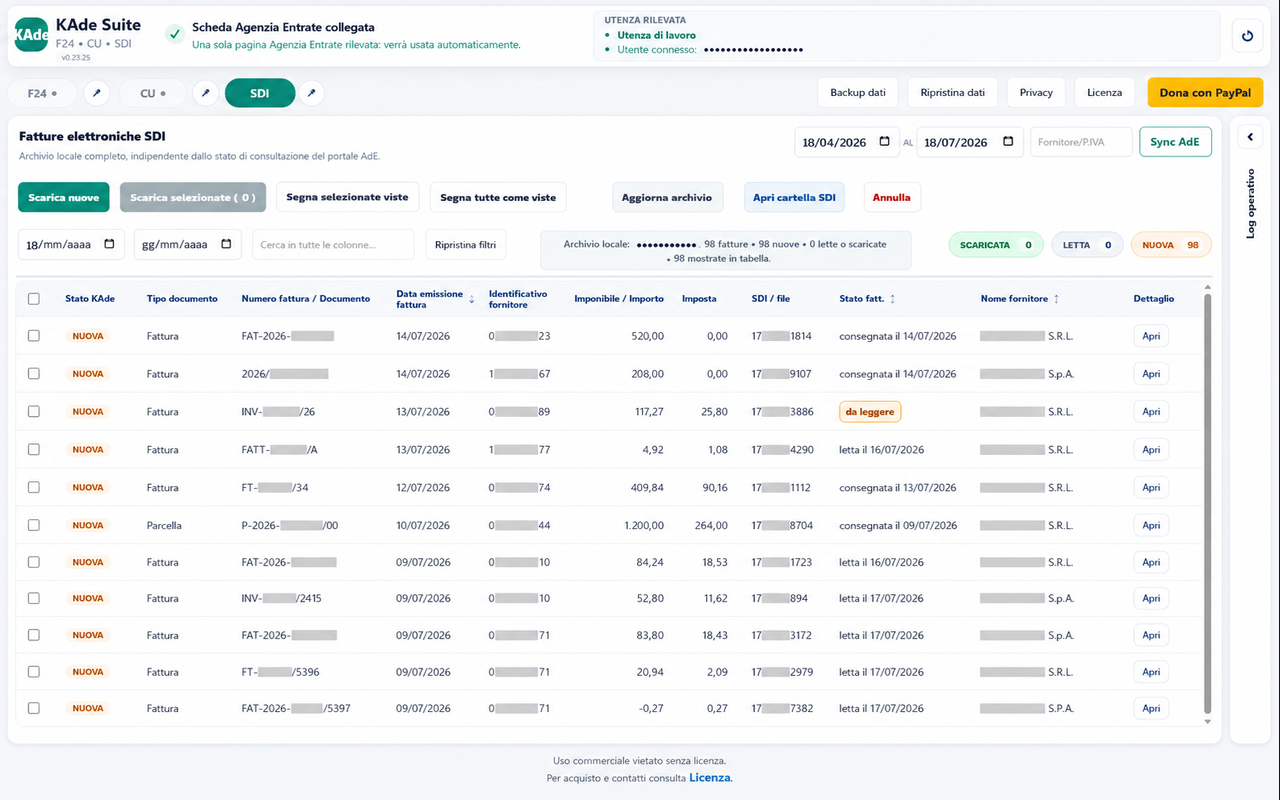Sort the Stato fatt. column

coord(892,299)
